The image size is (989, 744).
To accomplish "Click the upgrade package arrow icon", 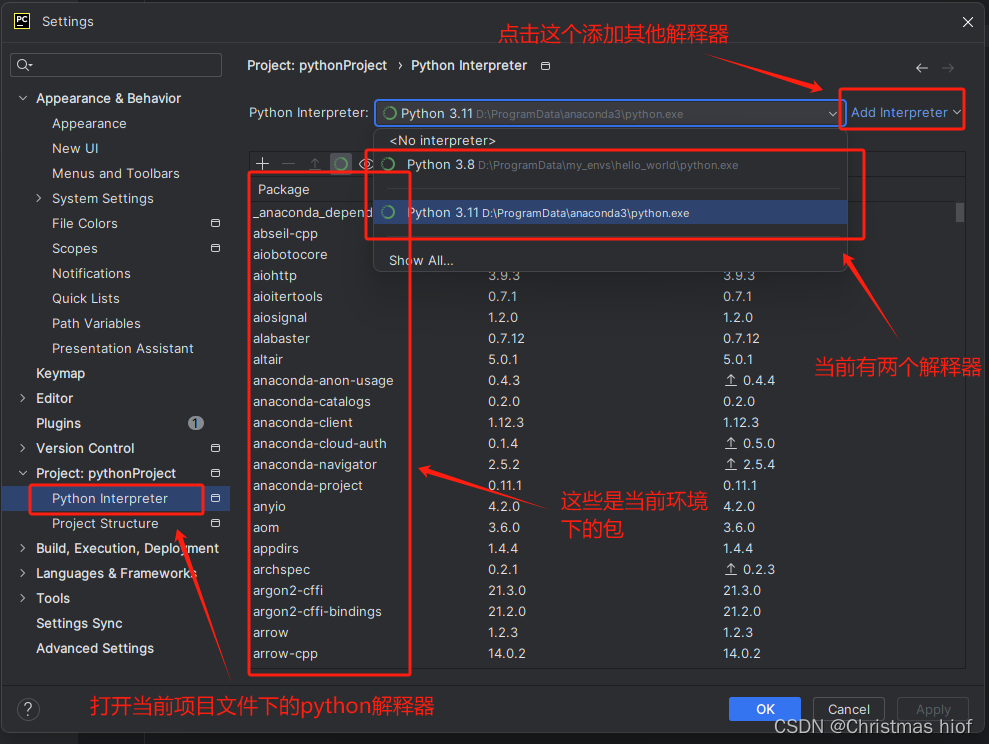I will [315, 164].
